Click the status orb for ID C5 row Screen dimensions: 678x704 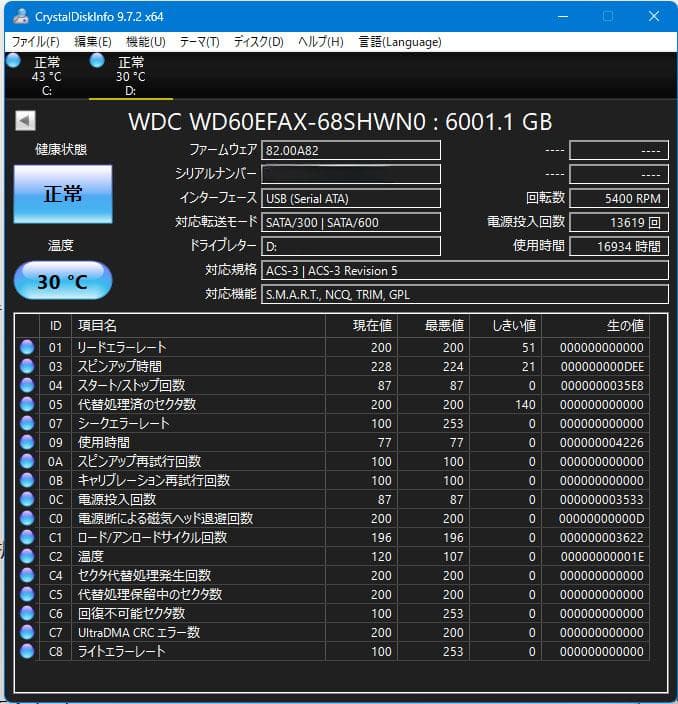(27, 594)
